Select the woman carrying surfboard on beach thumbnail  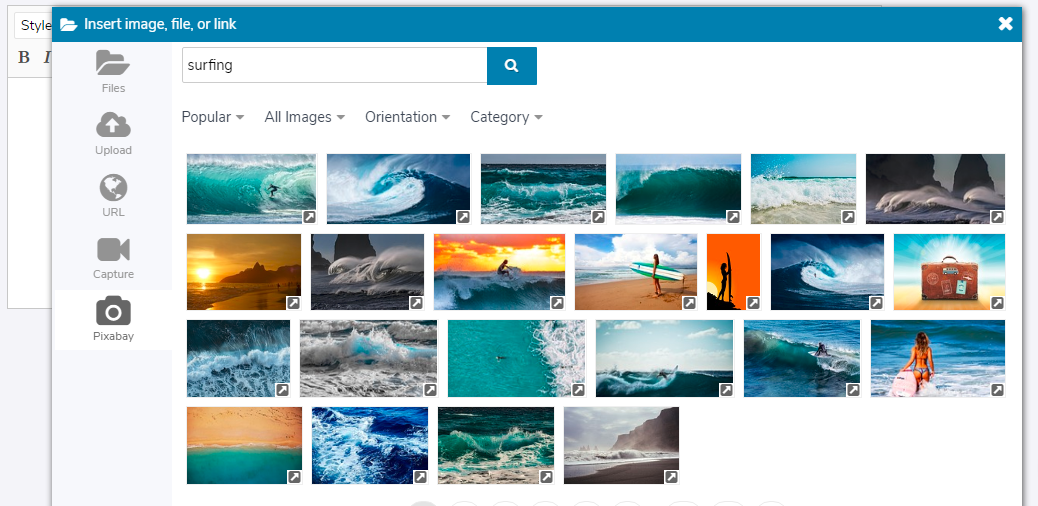[636, 272]
